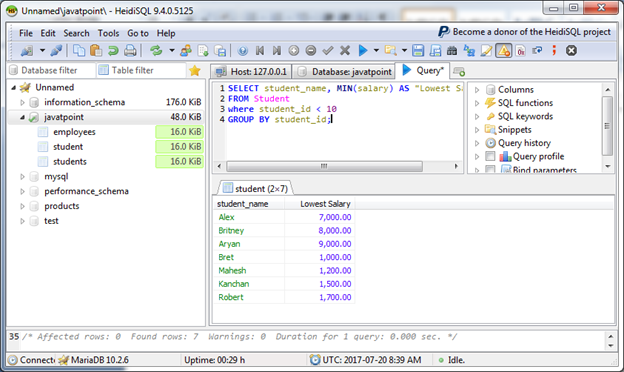Open the User manager icon
The image size is (624, 372).
pos(186,51)
